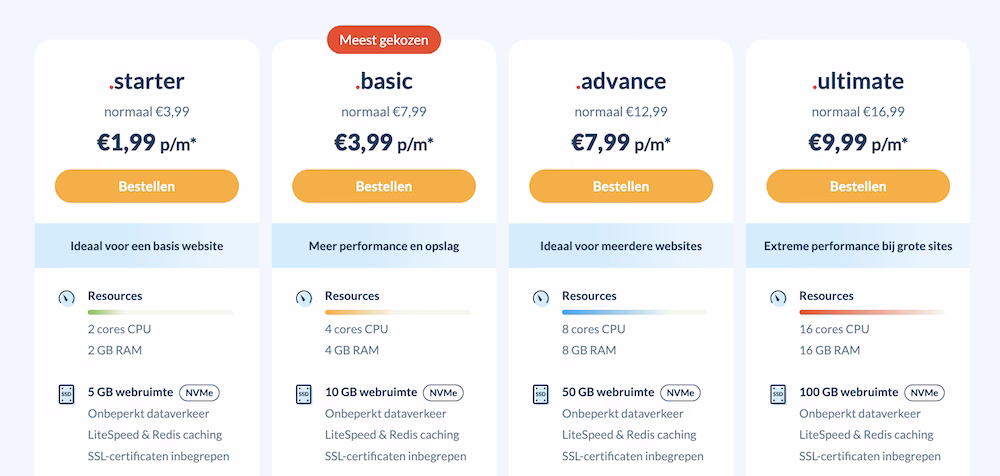Click the NVMe badge next to 100 GB webruimte
Viewport: 1000px width, 476px height.
(925, 392)
